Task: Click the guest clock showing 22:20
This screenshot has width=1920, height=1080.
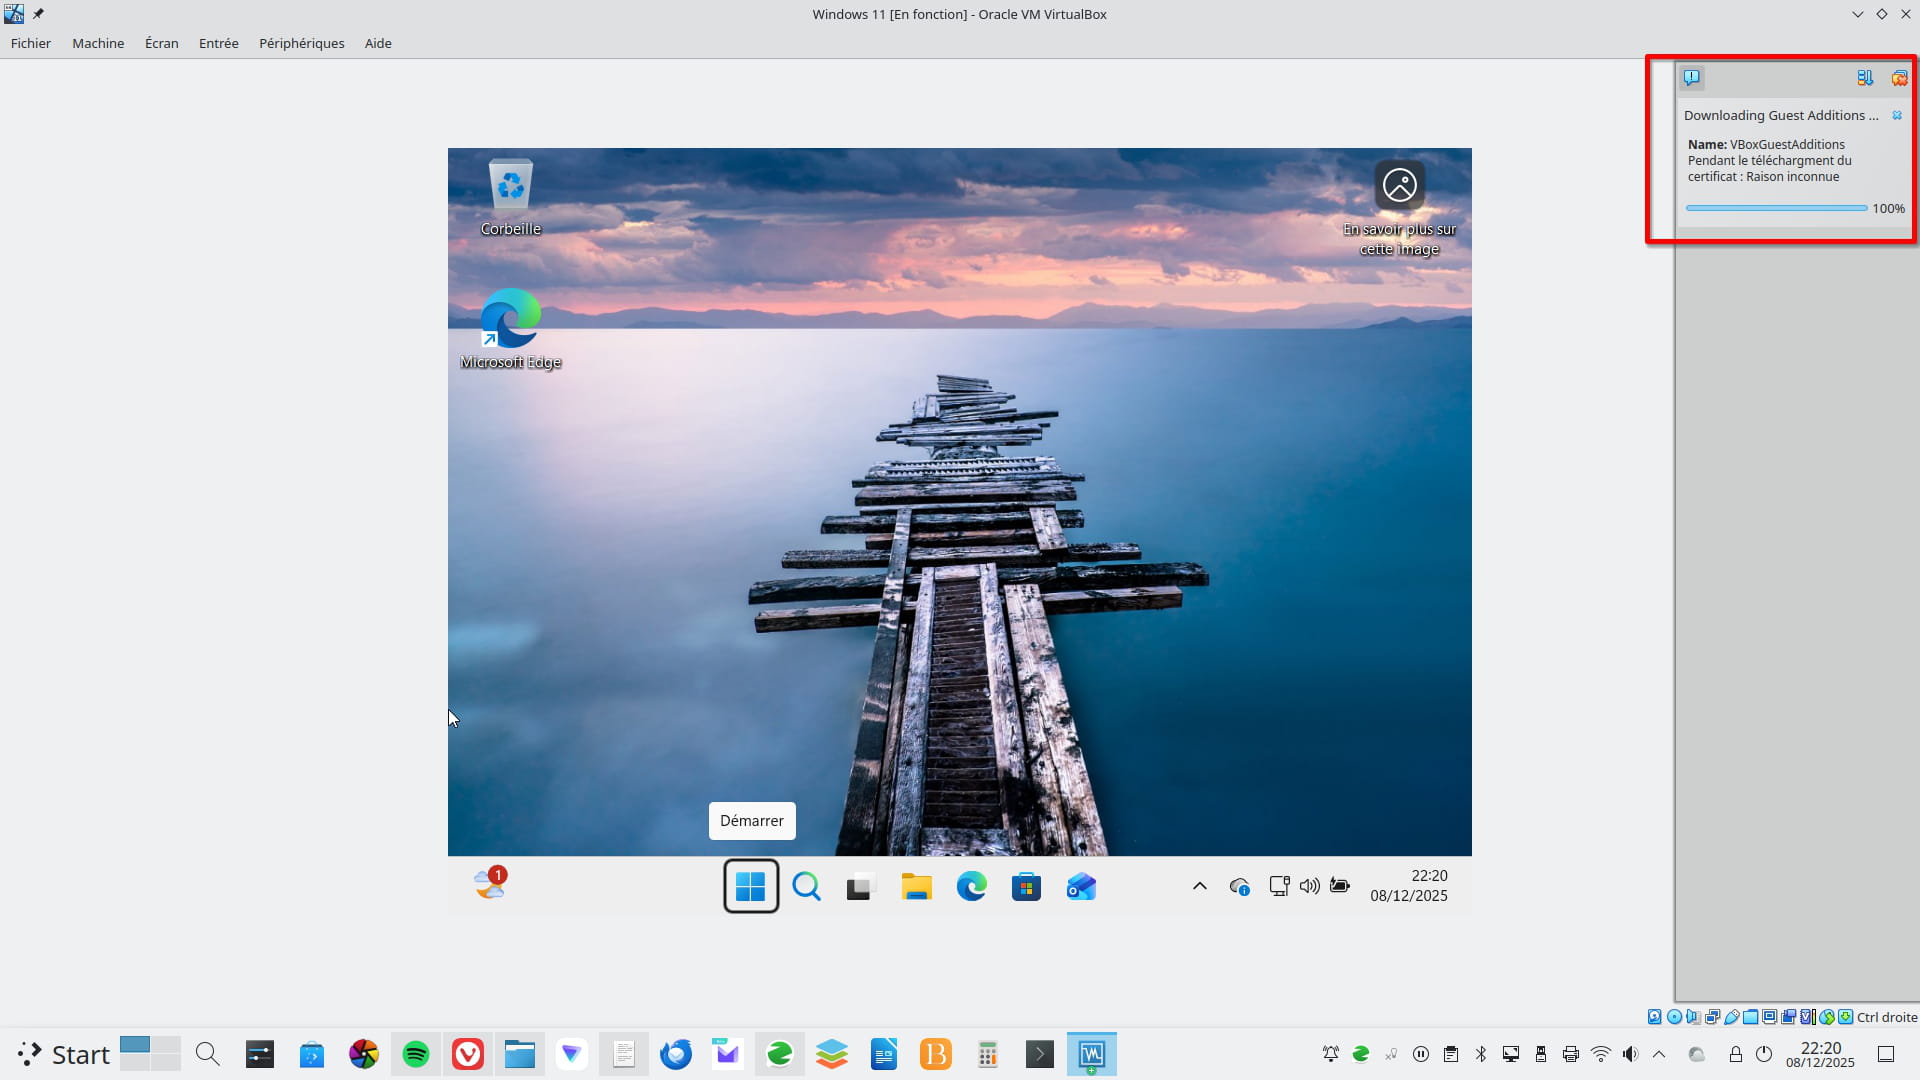Action: tap(1408, 885)
